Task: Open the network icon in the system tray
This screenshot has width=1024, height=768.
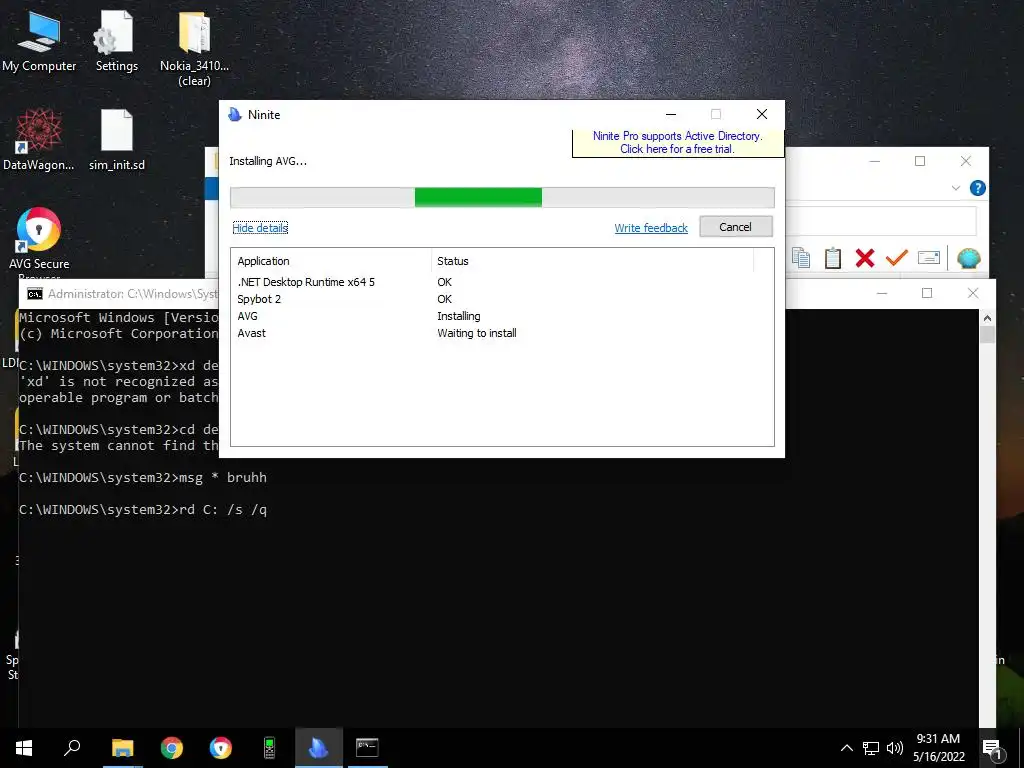Action: (x=871, y=748)
